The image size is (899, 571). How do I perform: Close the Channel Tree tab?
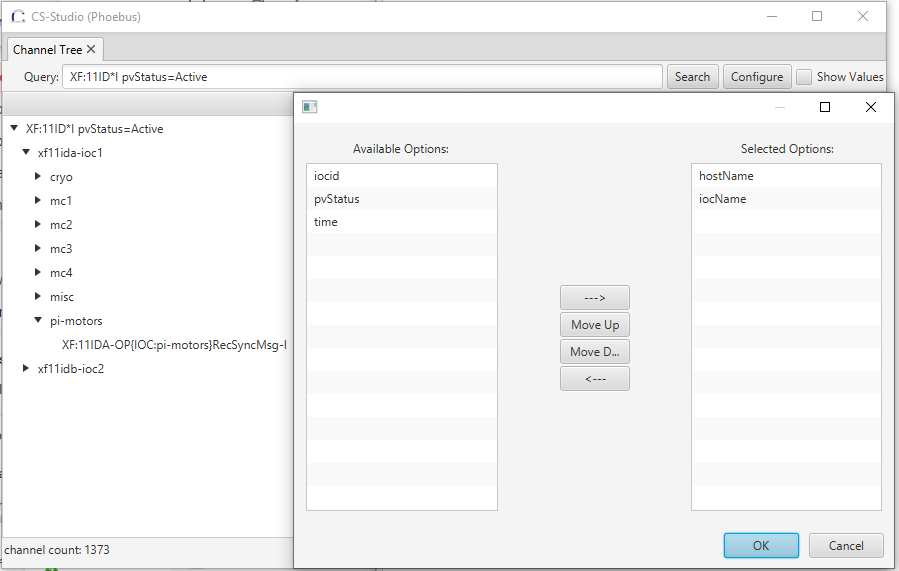pyautogui.click(x=92, y=50)
